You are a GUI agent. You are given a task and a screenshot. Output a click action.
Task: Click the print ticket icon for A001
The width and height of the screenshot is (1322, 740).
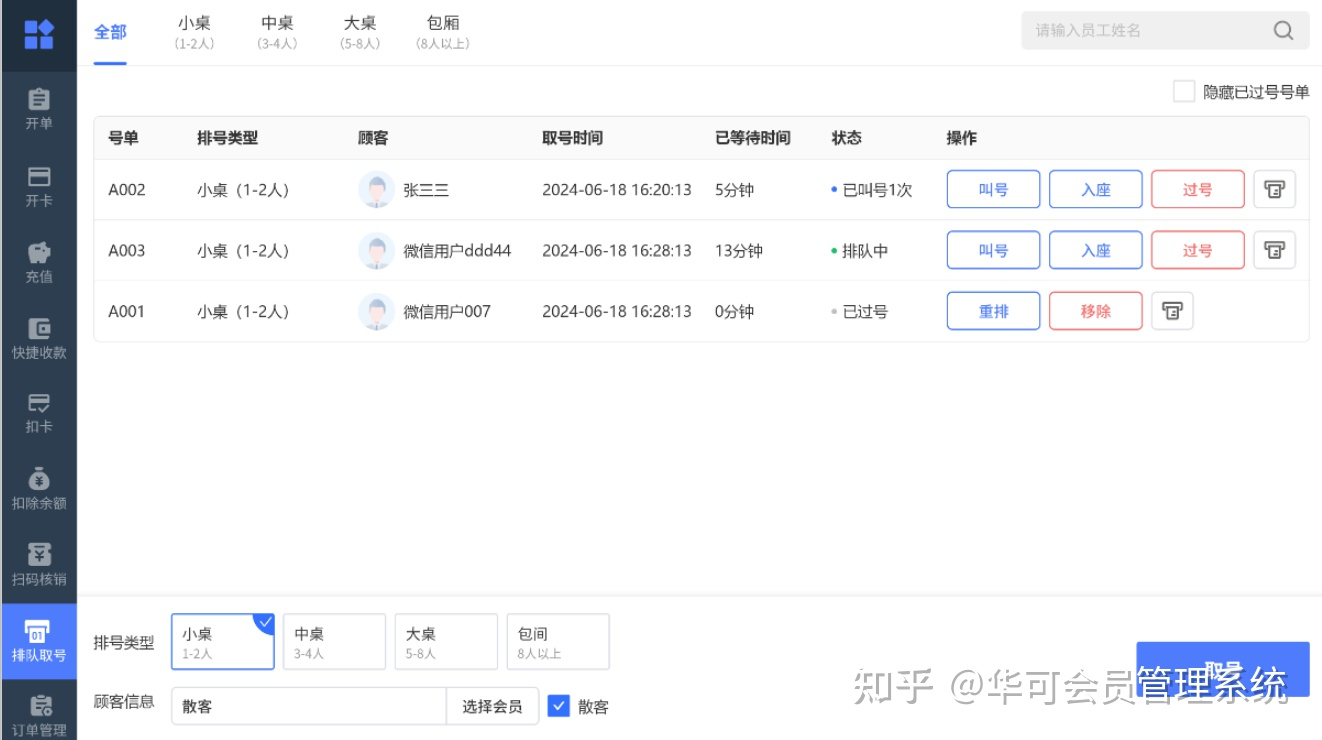[x=1172, y=311]
